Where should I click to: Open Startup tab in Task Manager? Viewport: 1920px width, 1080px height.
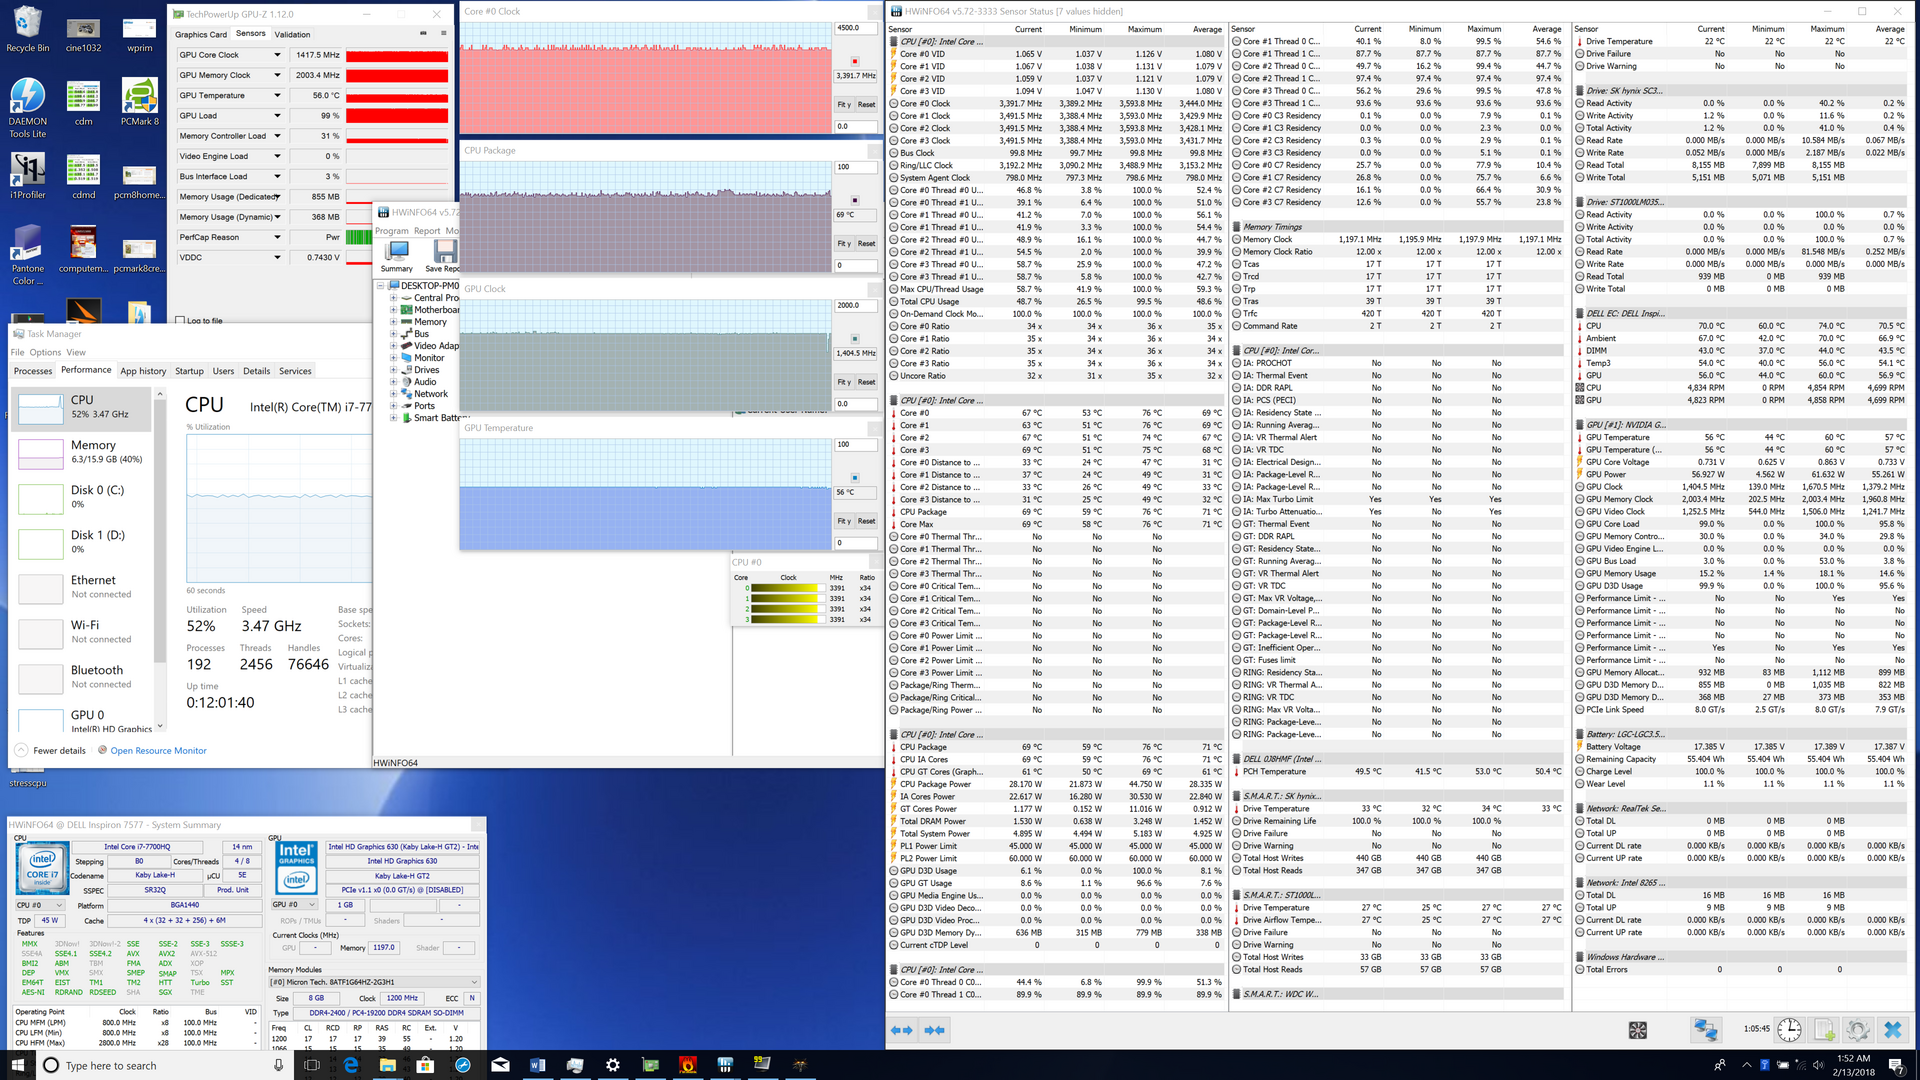coord(189,371)
